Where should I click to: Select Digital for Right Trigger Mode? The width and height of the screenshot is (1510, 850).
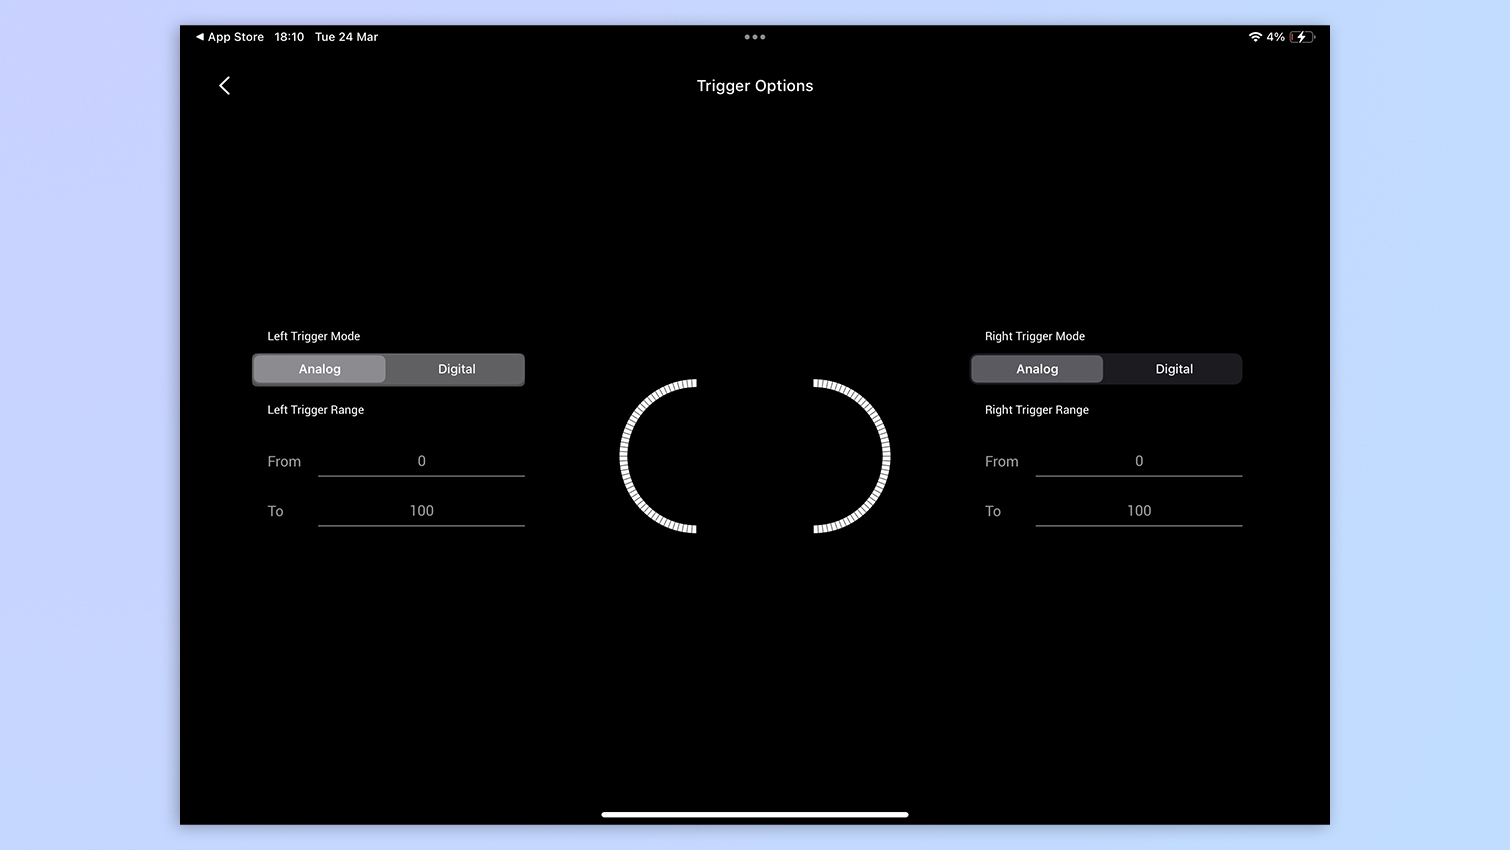click(1173, 368)
